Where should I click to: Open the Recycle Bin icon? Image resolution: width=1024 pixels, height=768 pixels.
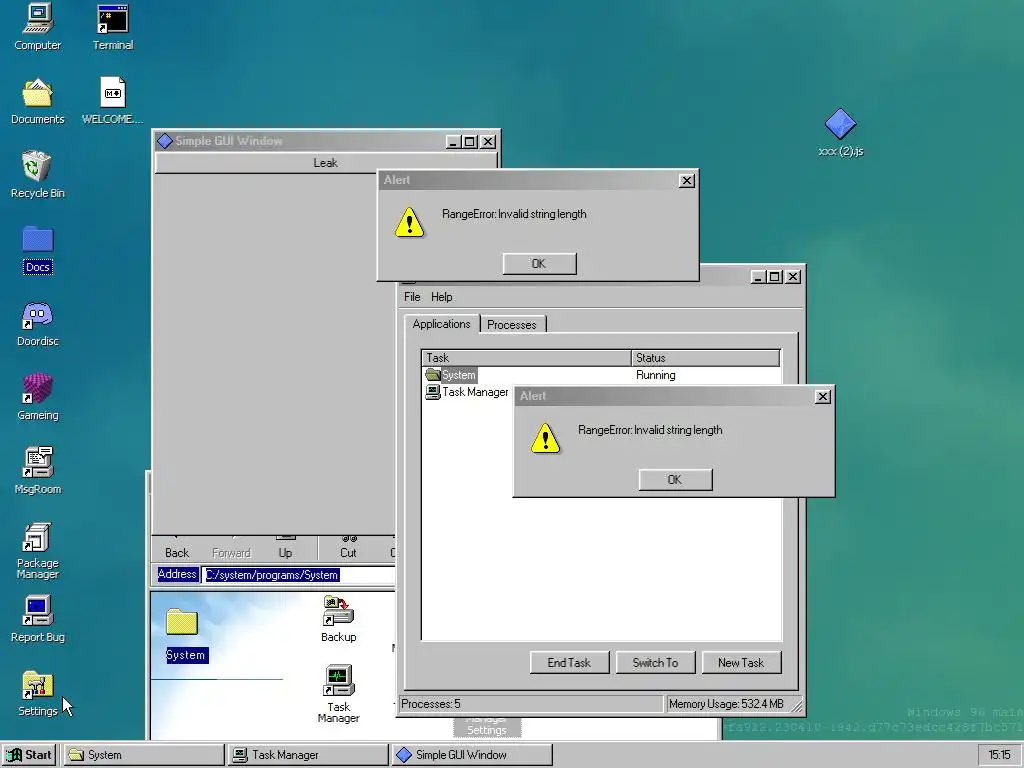tap(37, 174)
